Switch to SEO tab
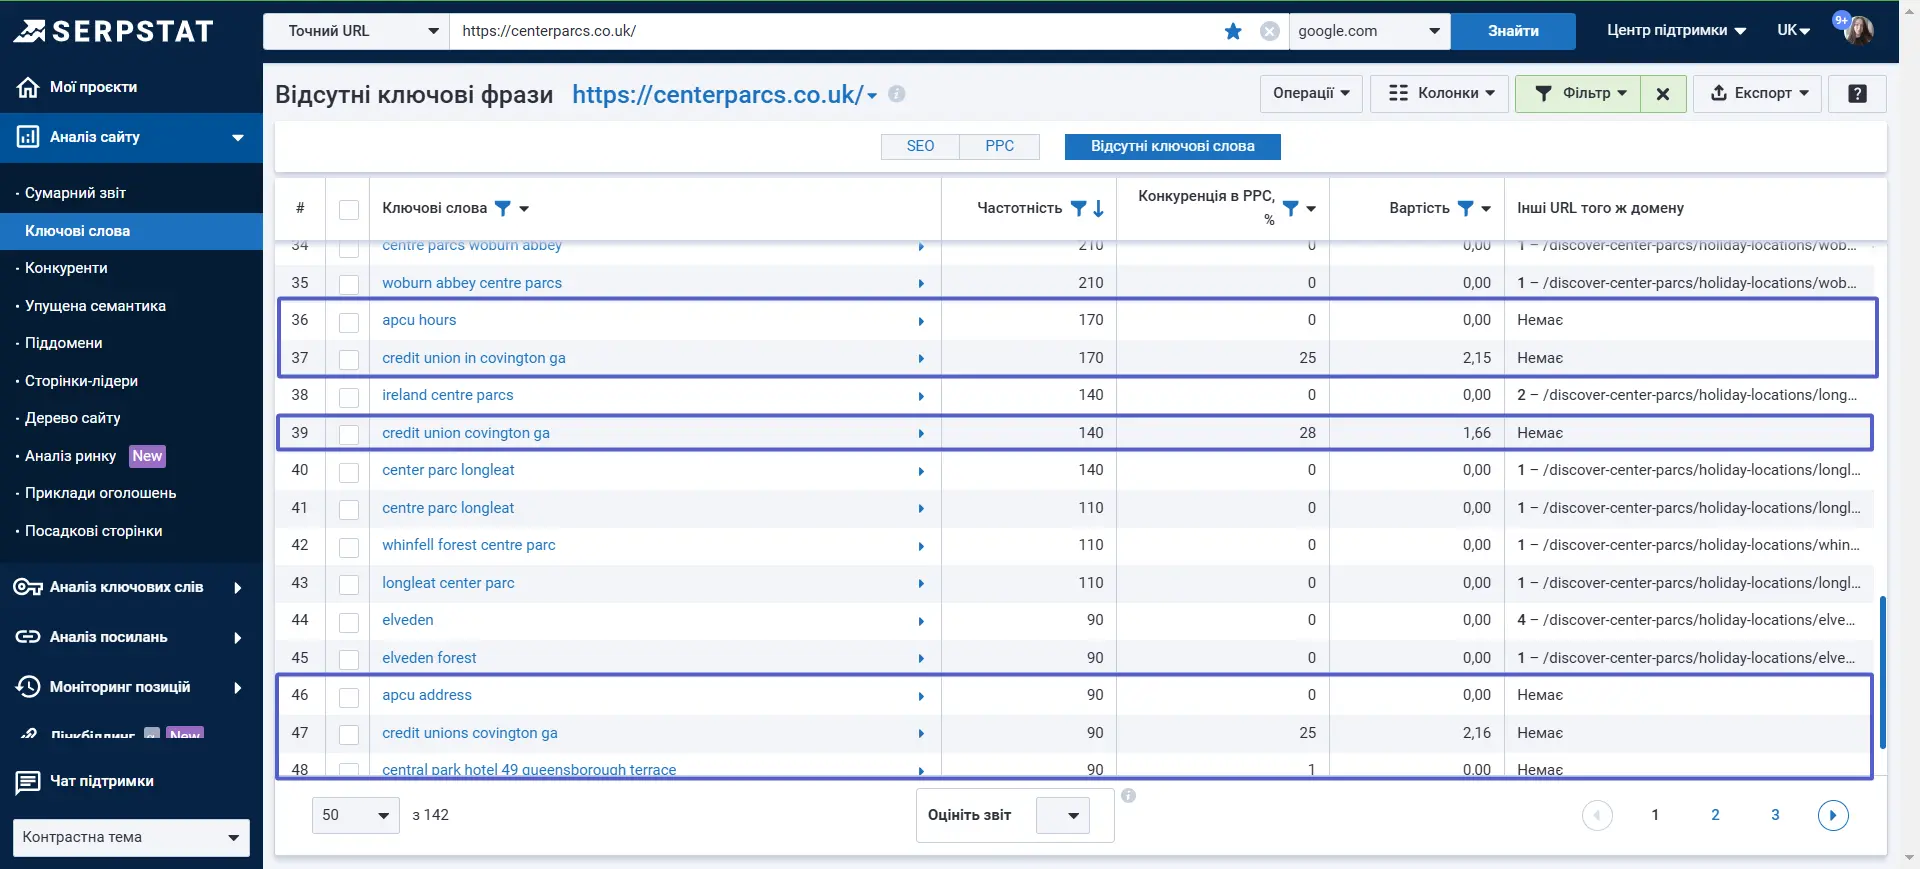This screenshot has width=1920, height=869. (x=920, y=146)
